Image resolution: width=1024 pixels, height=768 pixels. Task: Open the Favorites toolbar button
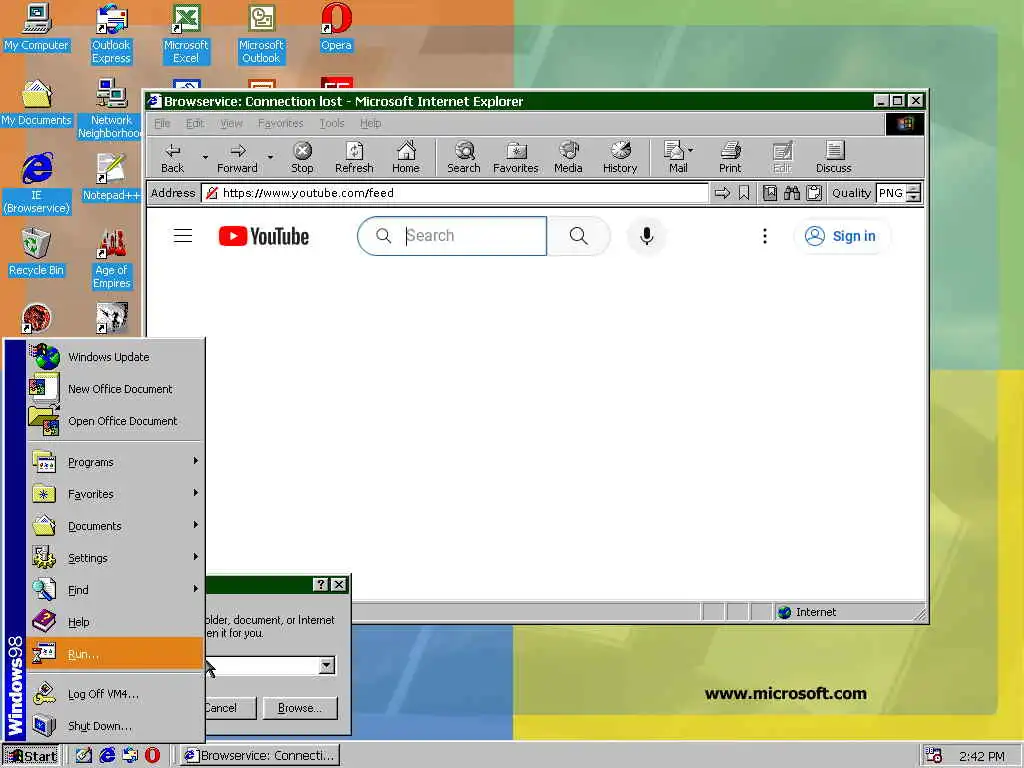tap(515, 157)
